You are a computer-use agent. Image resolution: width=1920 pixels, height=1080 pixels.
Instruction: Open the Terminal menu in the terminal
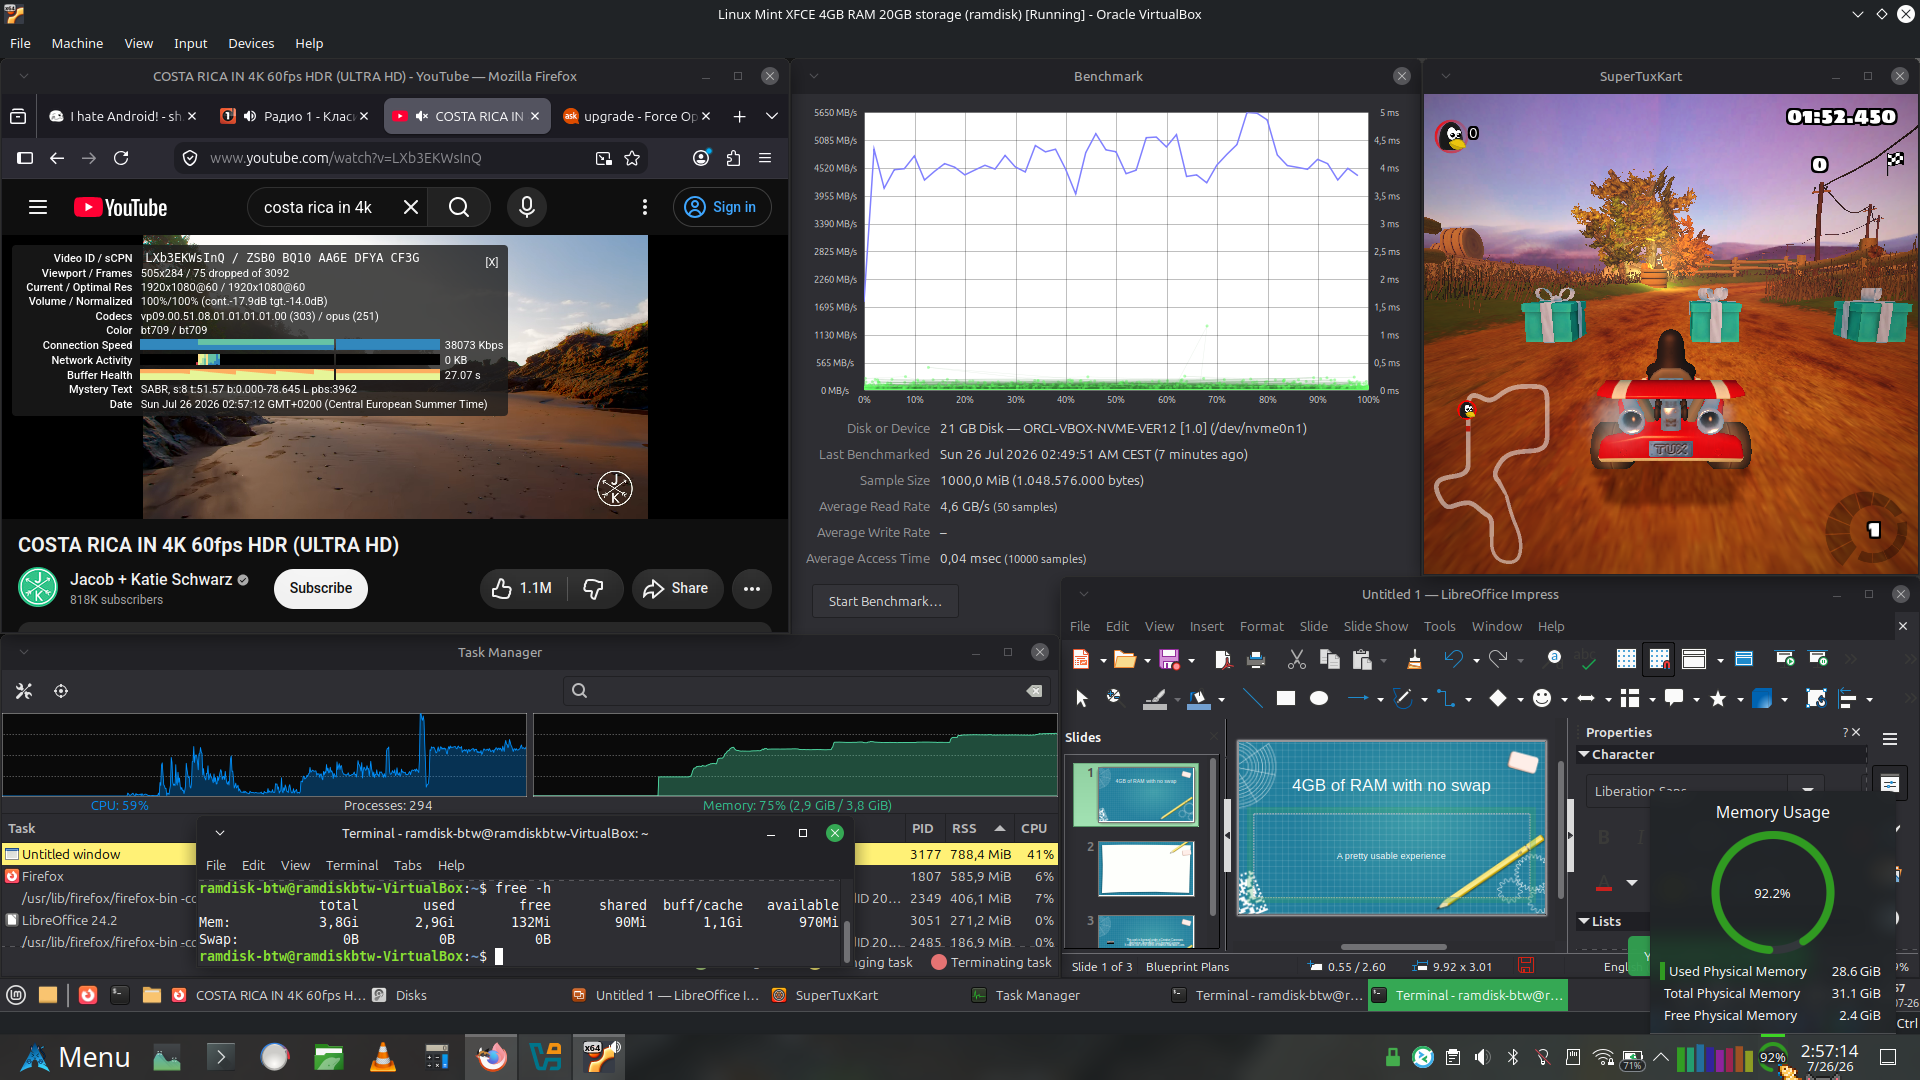pyautogui.click(x=352, y=865)
